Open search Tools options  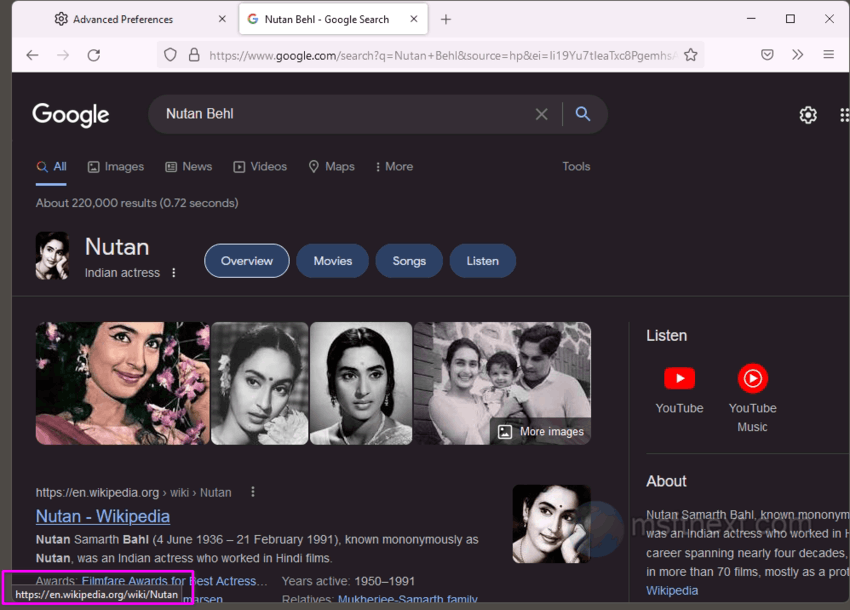click(x=576, y=166)
